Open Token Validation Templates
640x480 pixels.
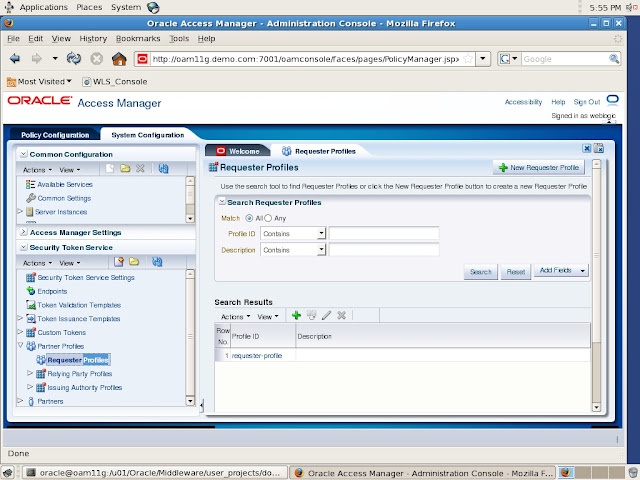point(79,305)
